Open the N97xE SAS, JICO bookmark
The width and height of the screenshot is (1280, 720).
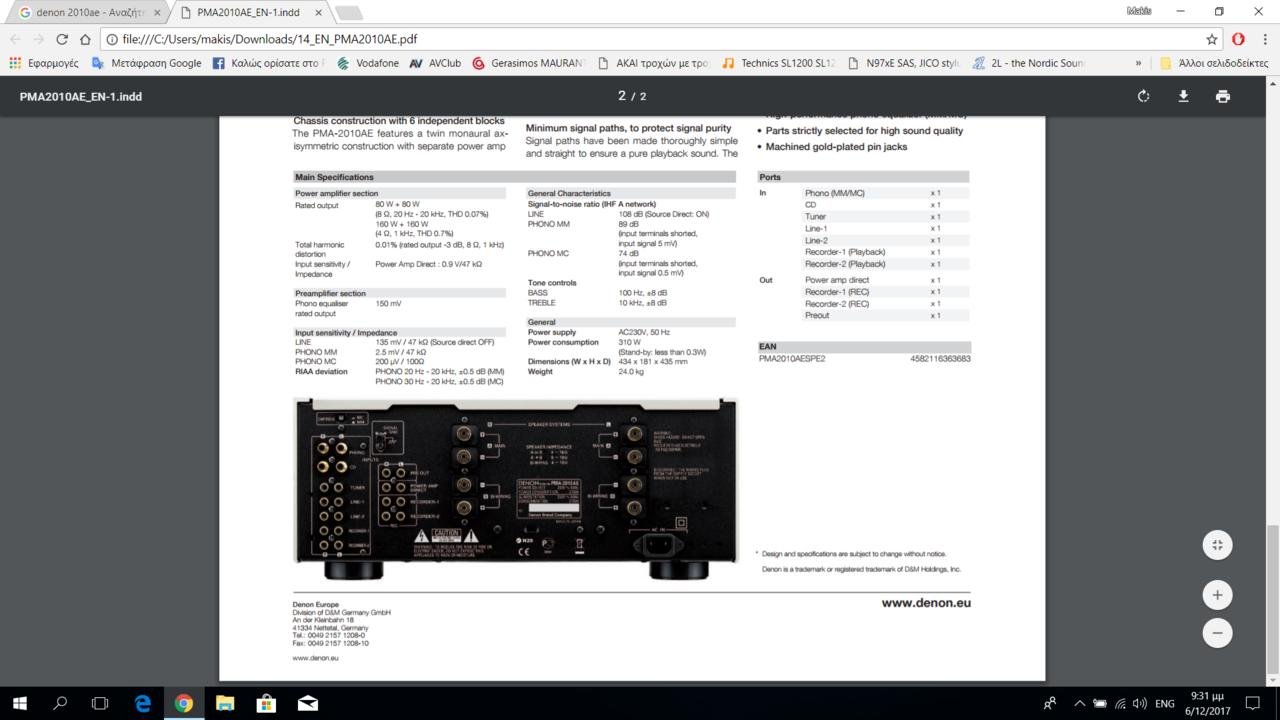[x=903, y=63]
